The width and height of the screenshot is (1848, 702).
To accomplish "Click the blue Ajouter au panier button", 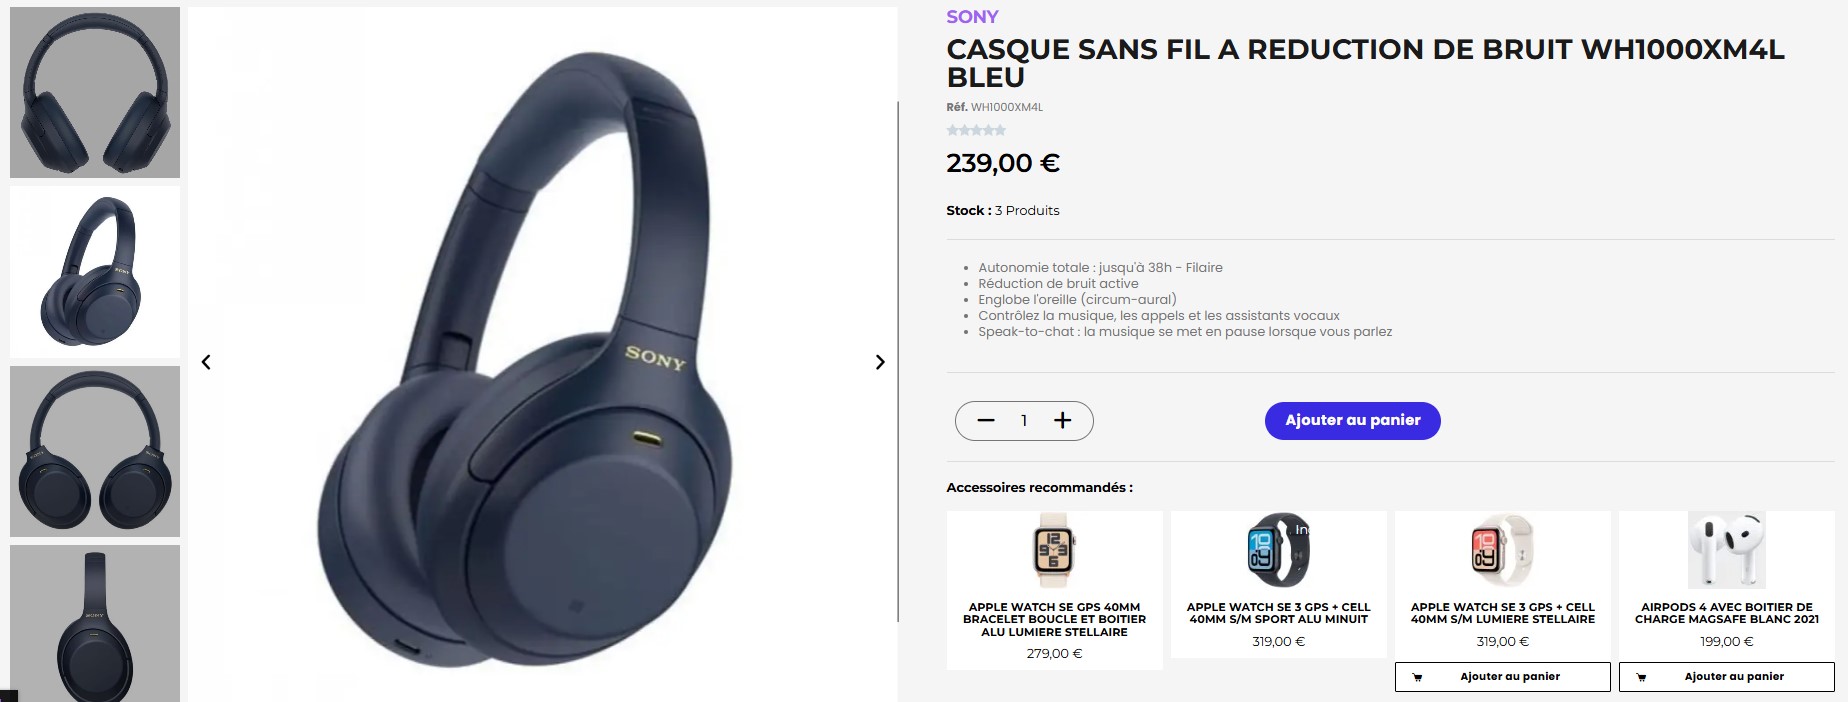I will (1352, 420).
